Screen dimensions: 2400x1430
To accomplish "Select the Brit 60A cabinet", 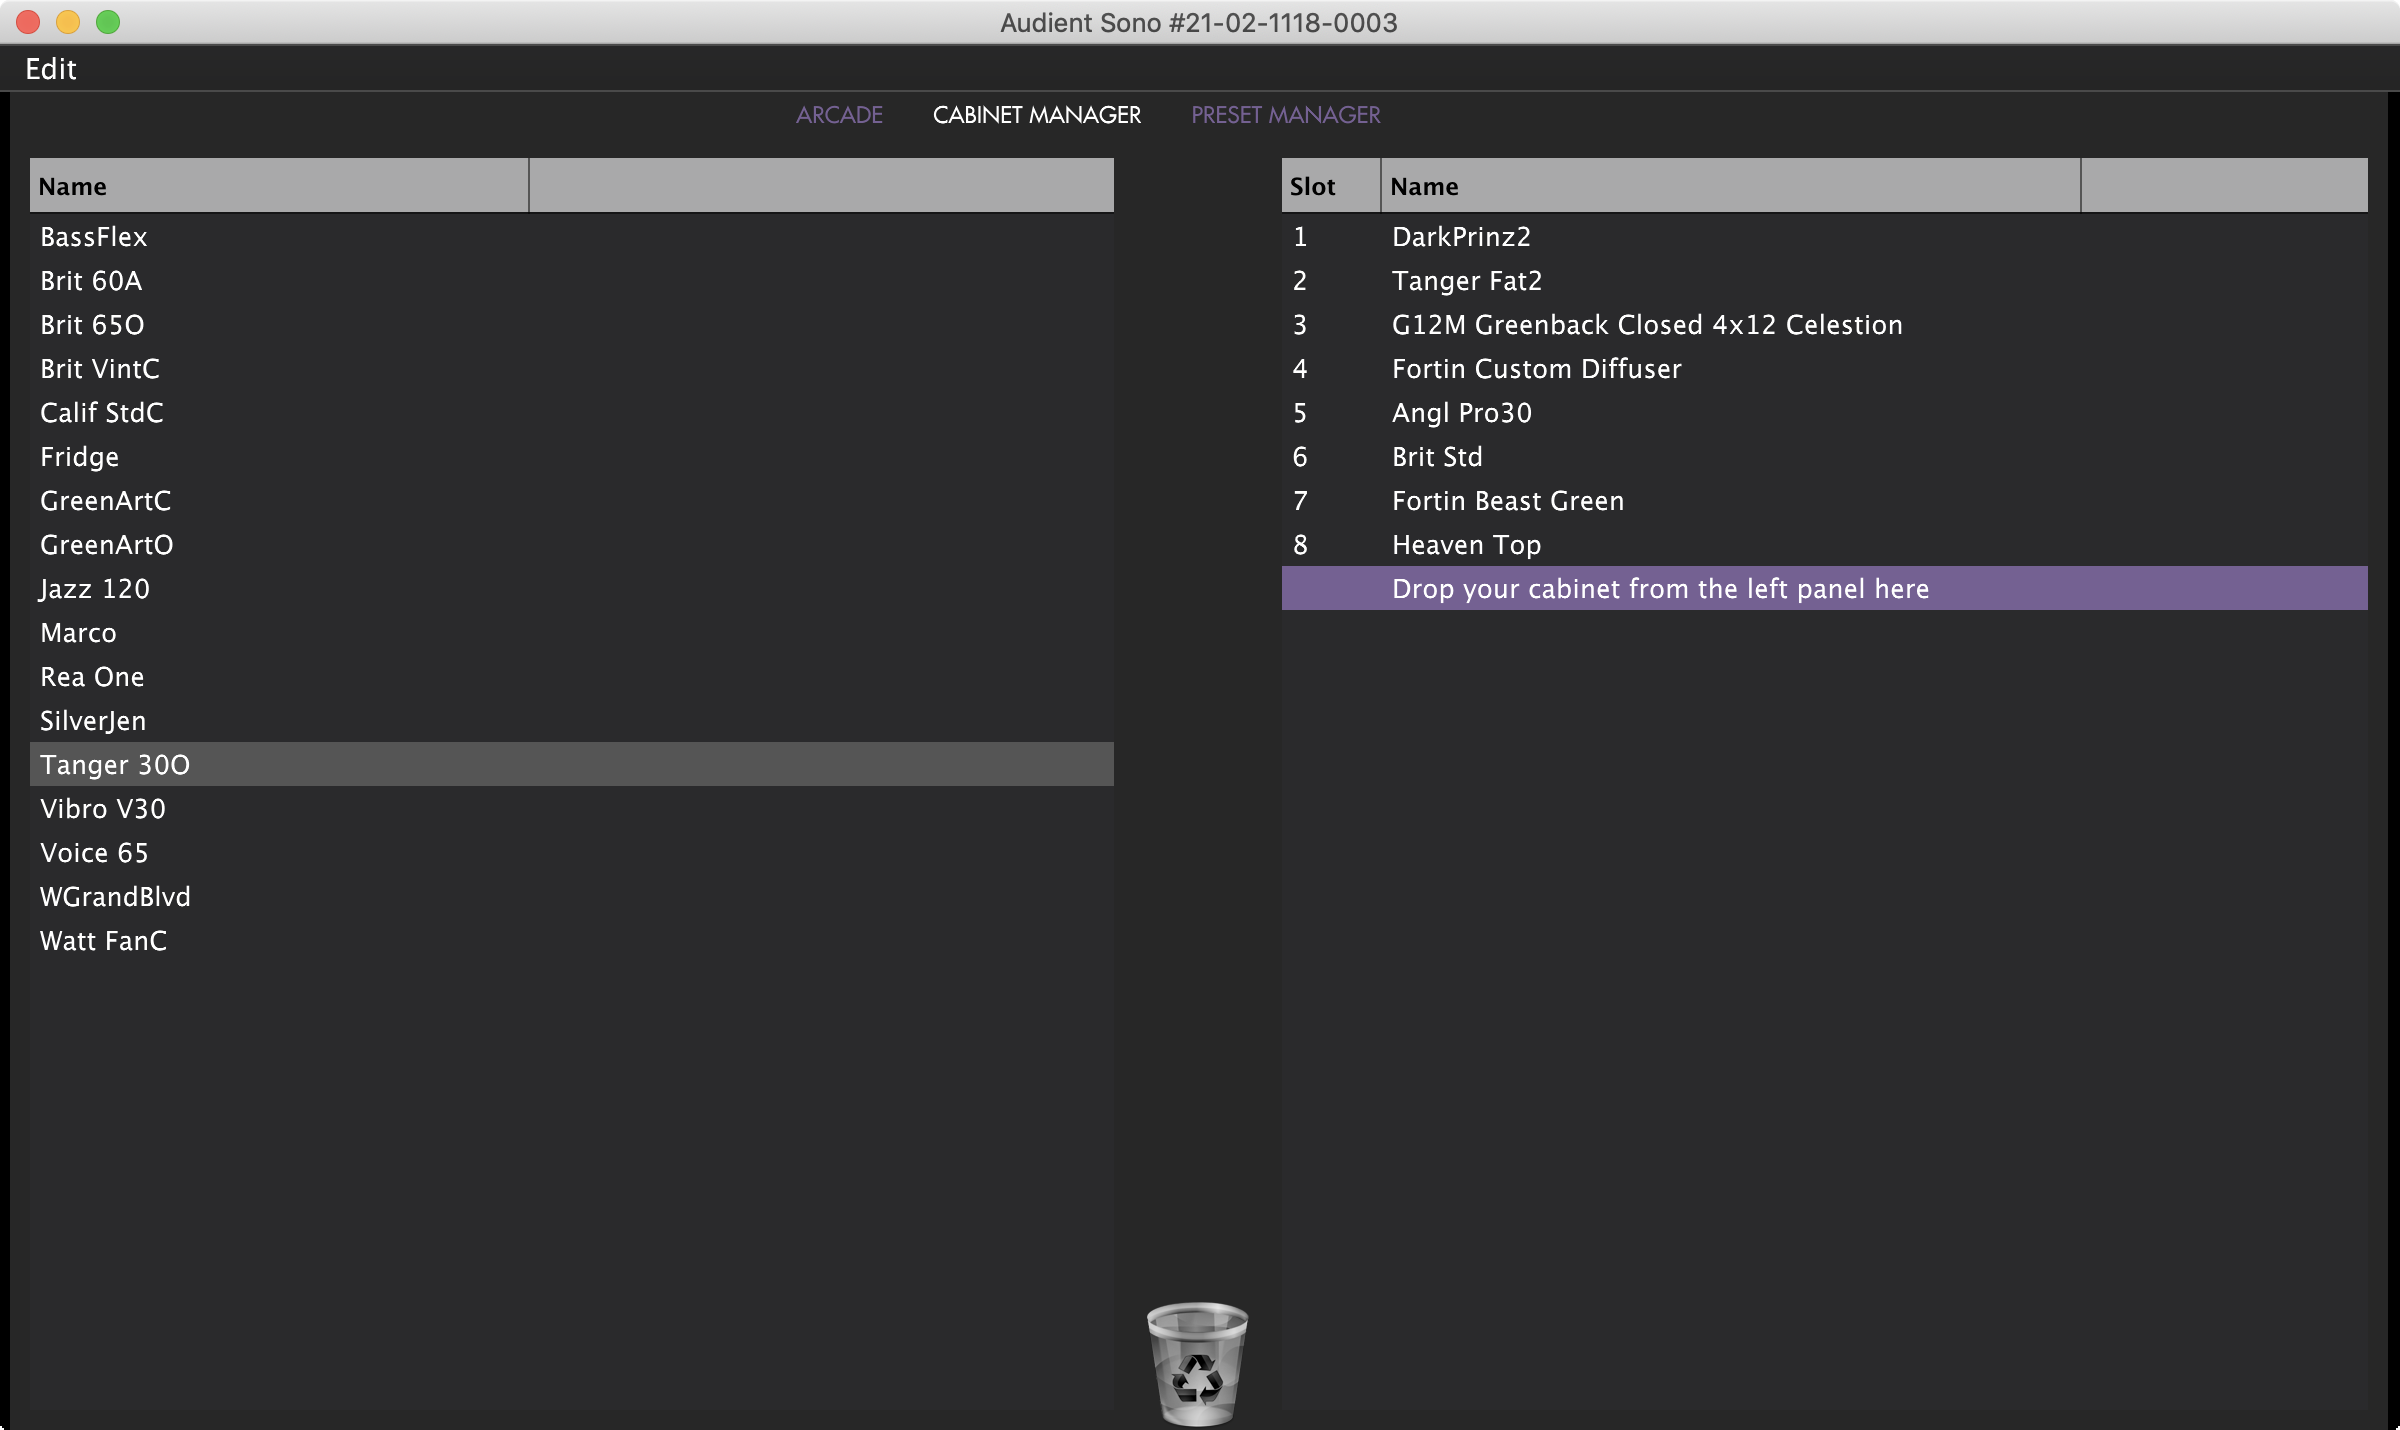I will click(x=572, y=281).
